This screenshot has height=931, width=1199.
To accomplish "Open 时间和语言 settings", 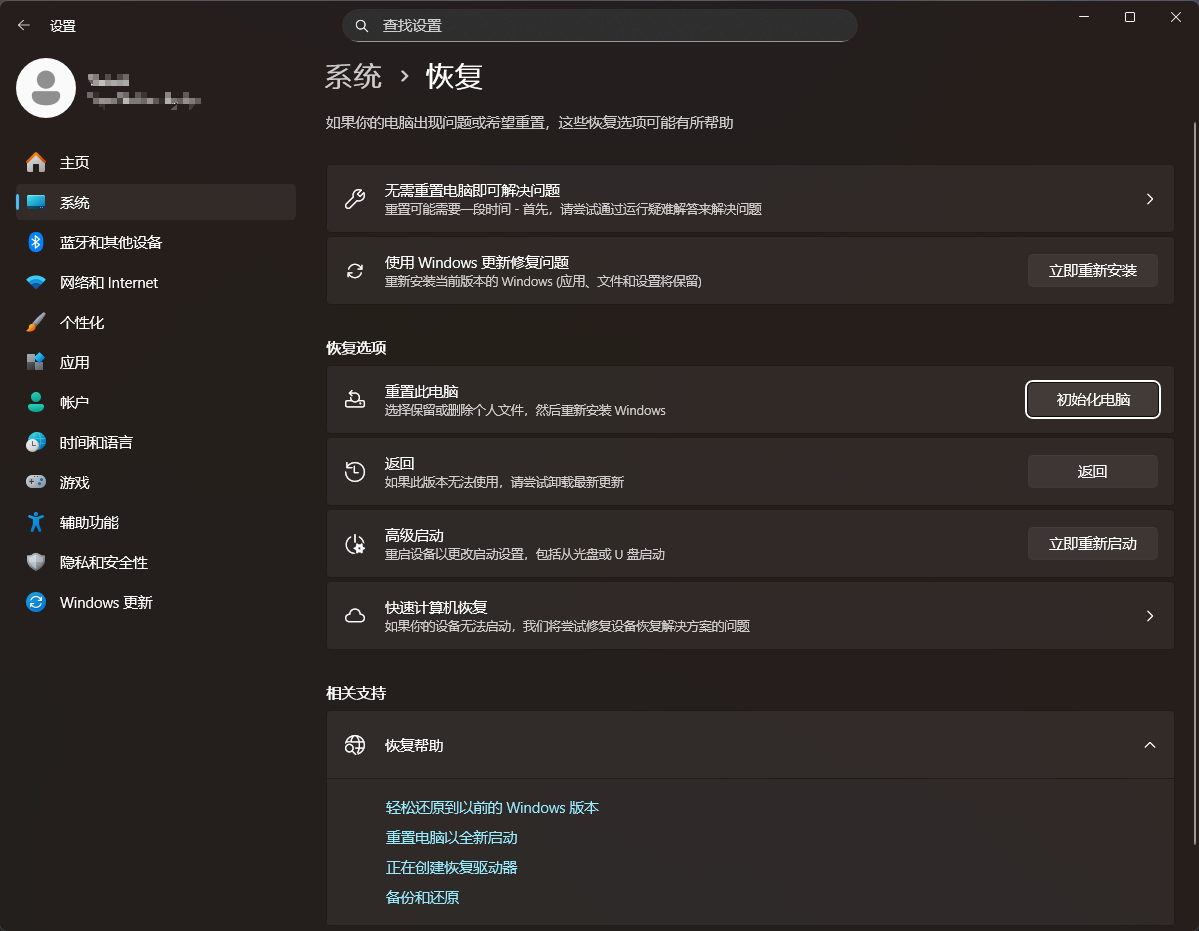I will pos(156,442).
